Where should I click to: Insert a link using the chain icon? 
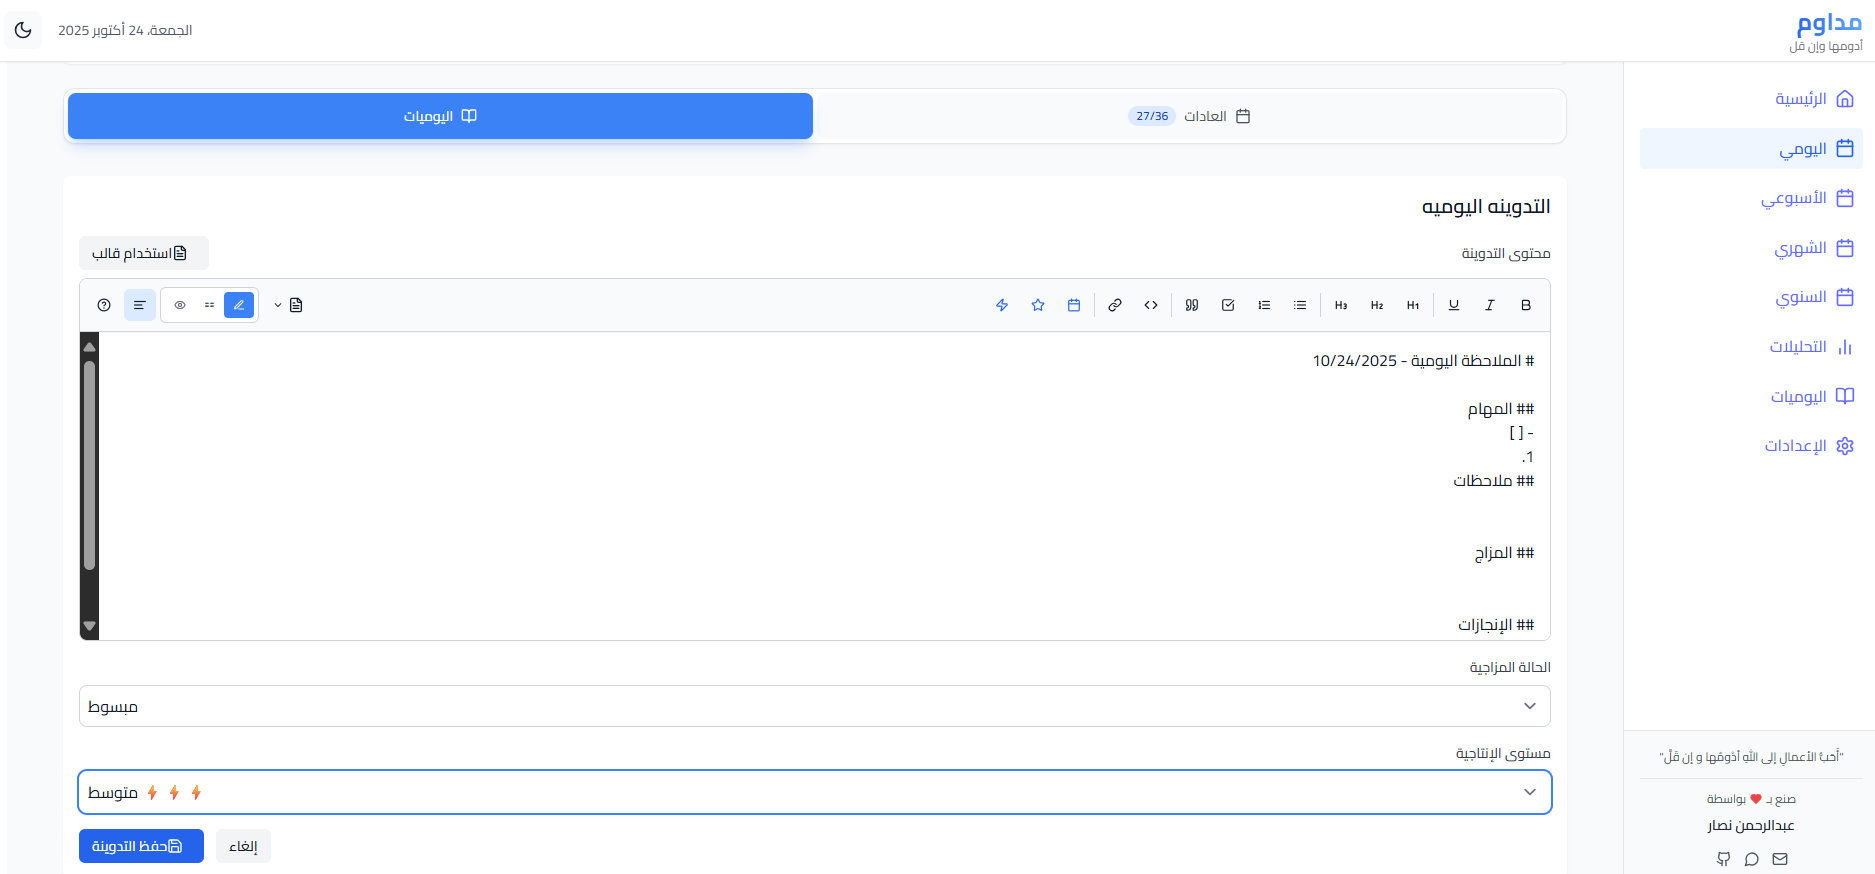[x=1114, y=305]
